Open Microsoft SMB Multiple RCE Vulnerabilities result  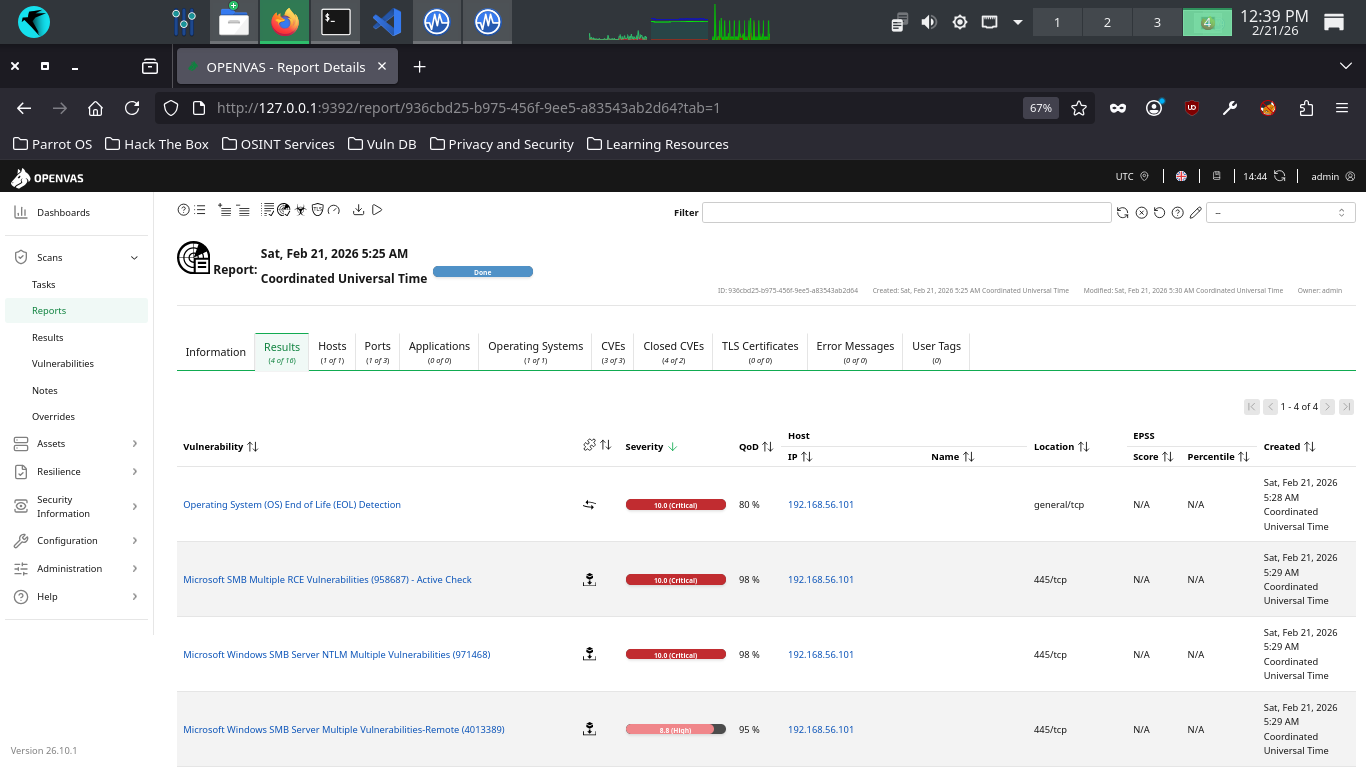(x=327, y=580)
